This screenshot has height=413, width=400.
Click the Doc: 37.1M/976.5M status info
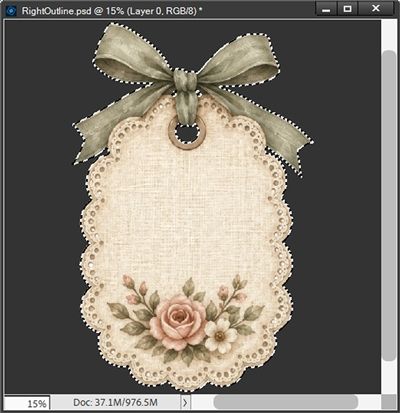tap(115, 402)
